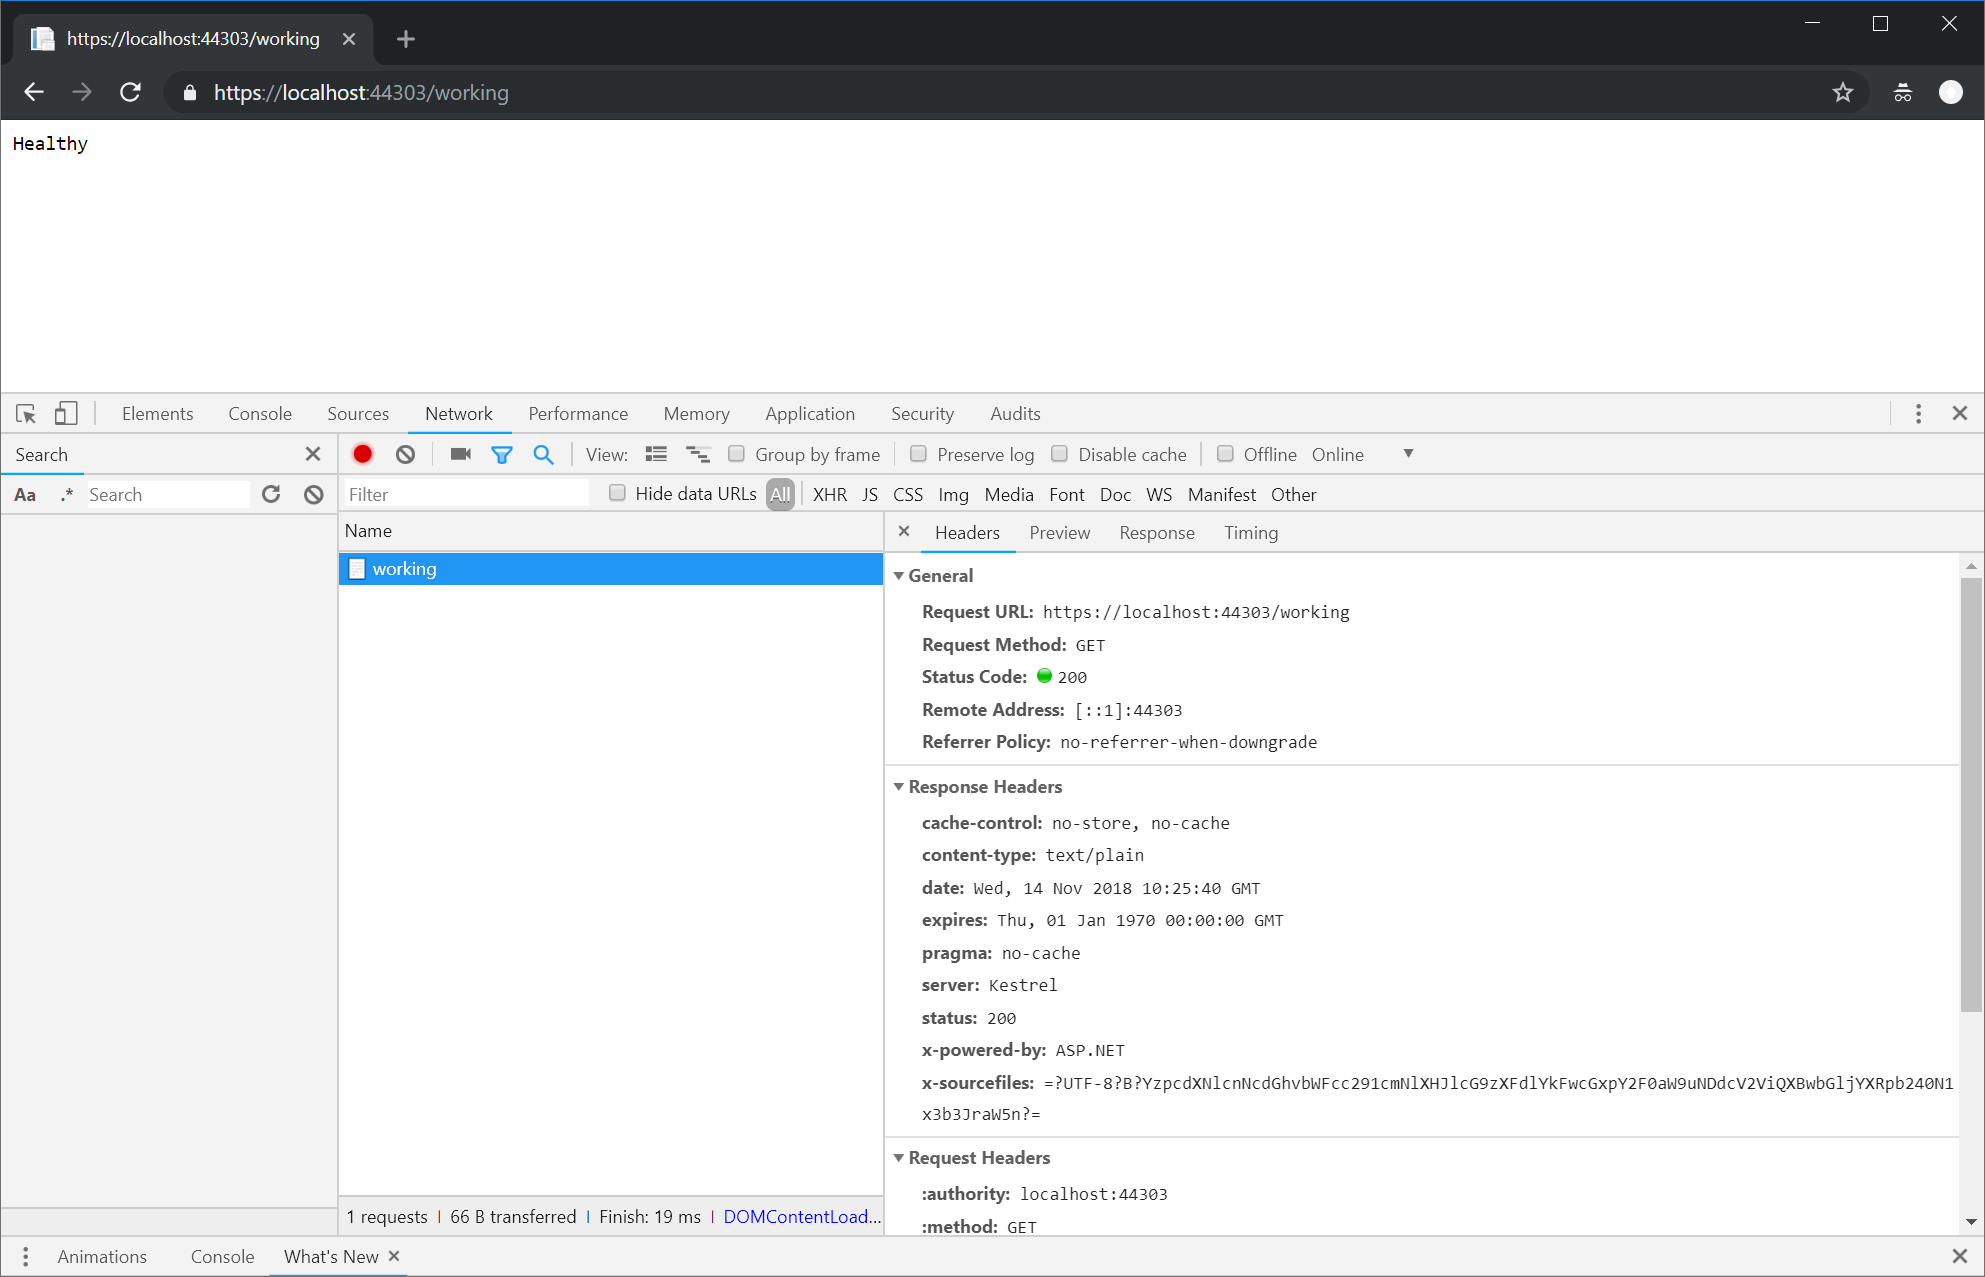Tick the Hide data URLs checkbox
1985x1277 pixels.
tap(617, 493)
